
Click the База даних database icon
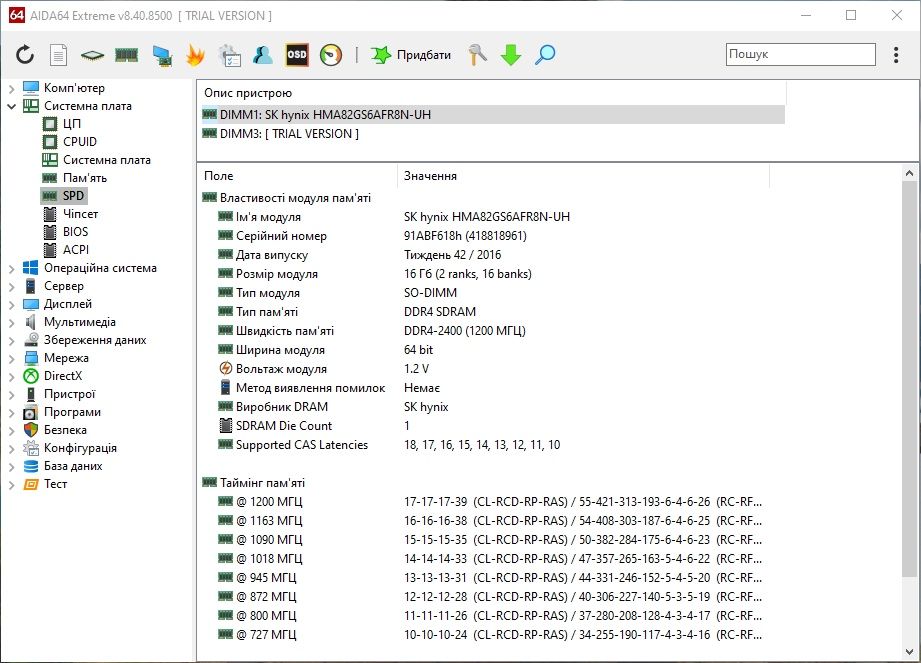click(31, 466)
